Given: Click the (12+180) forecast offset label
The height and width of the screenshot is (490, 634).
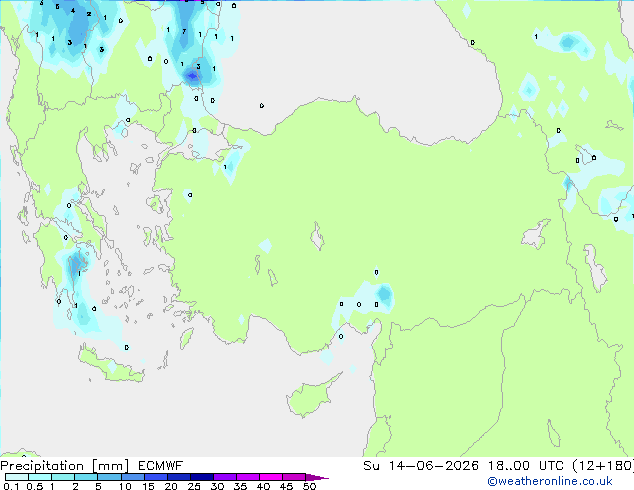Looking at the screenshot, I should tap(603, 466).
